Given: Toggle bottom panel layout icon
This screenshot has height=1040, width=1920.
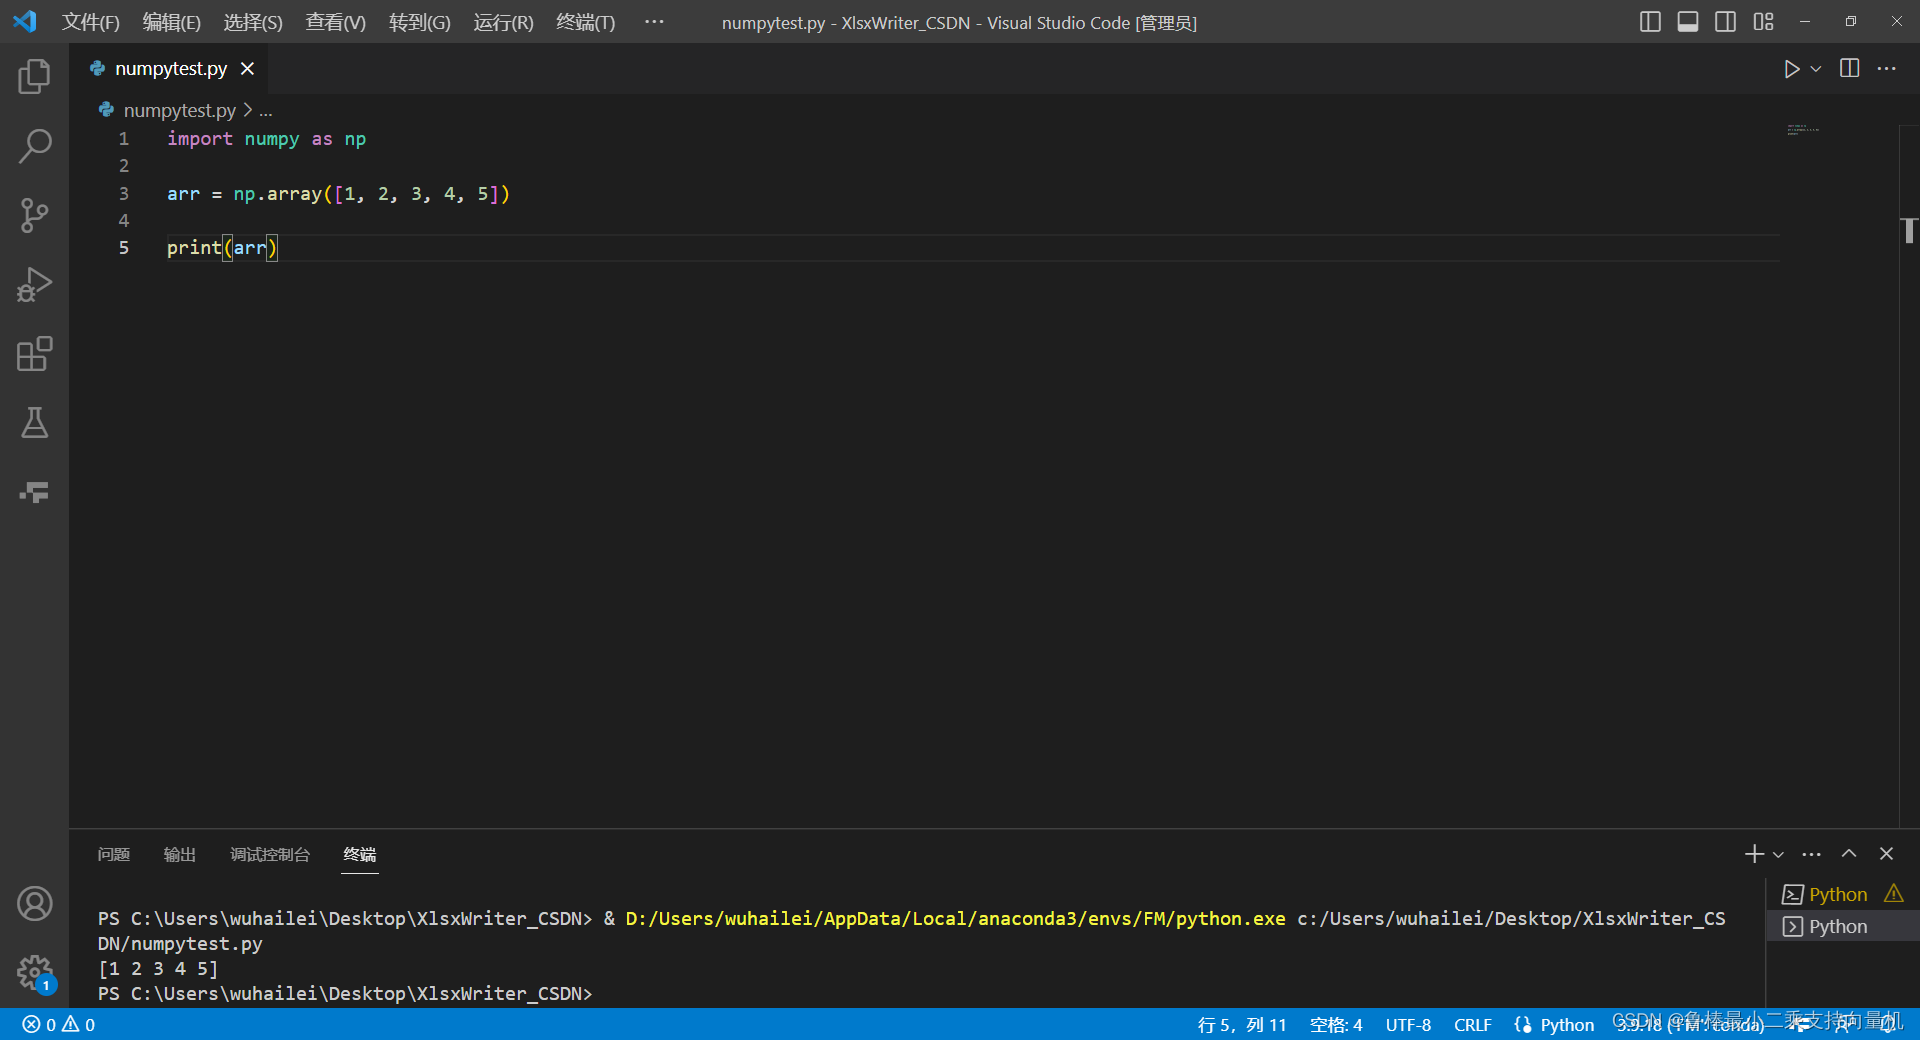Looking at the screenshot, I should click(x=1688, y=22).
